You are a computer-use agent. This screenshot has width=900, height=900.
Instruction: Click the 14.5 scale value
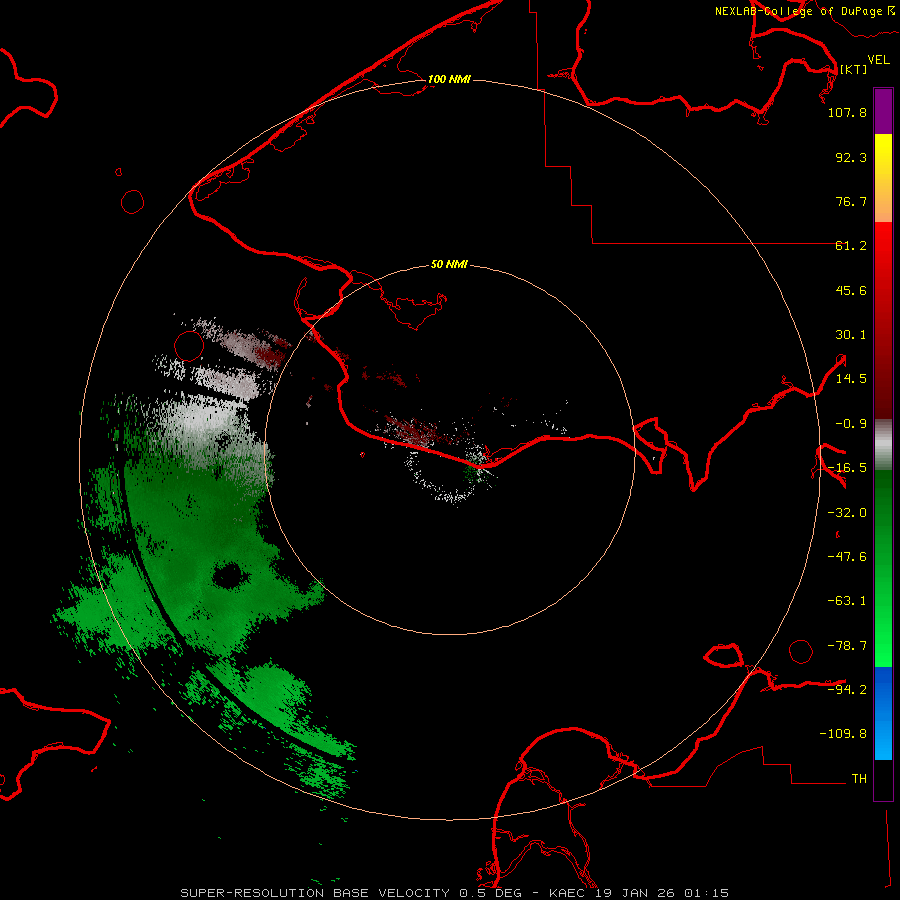pyautogui.click(x=851, y=379)
